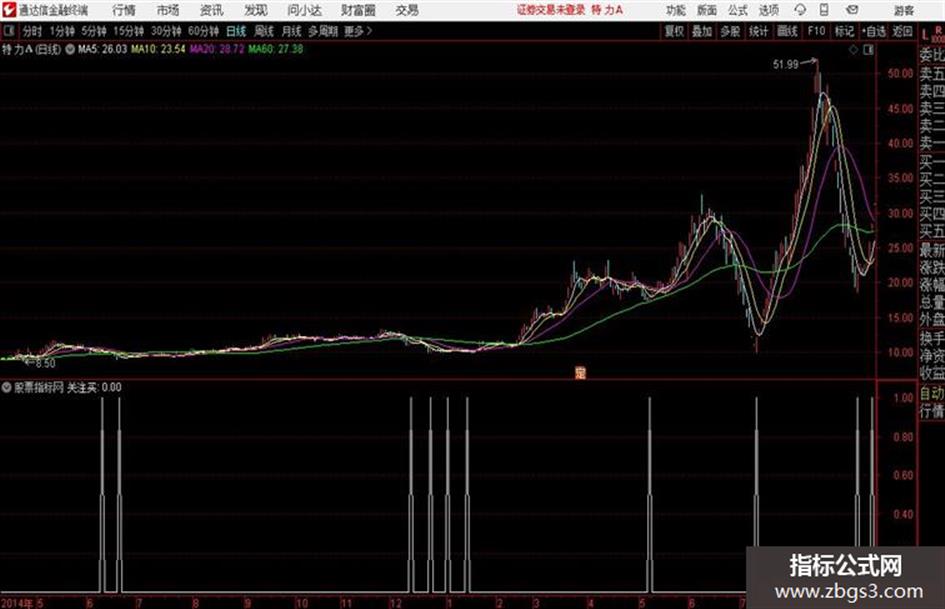Click the 画线 drawing button
945x609 pixels.
pos(787,31)
